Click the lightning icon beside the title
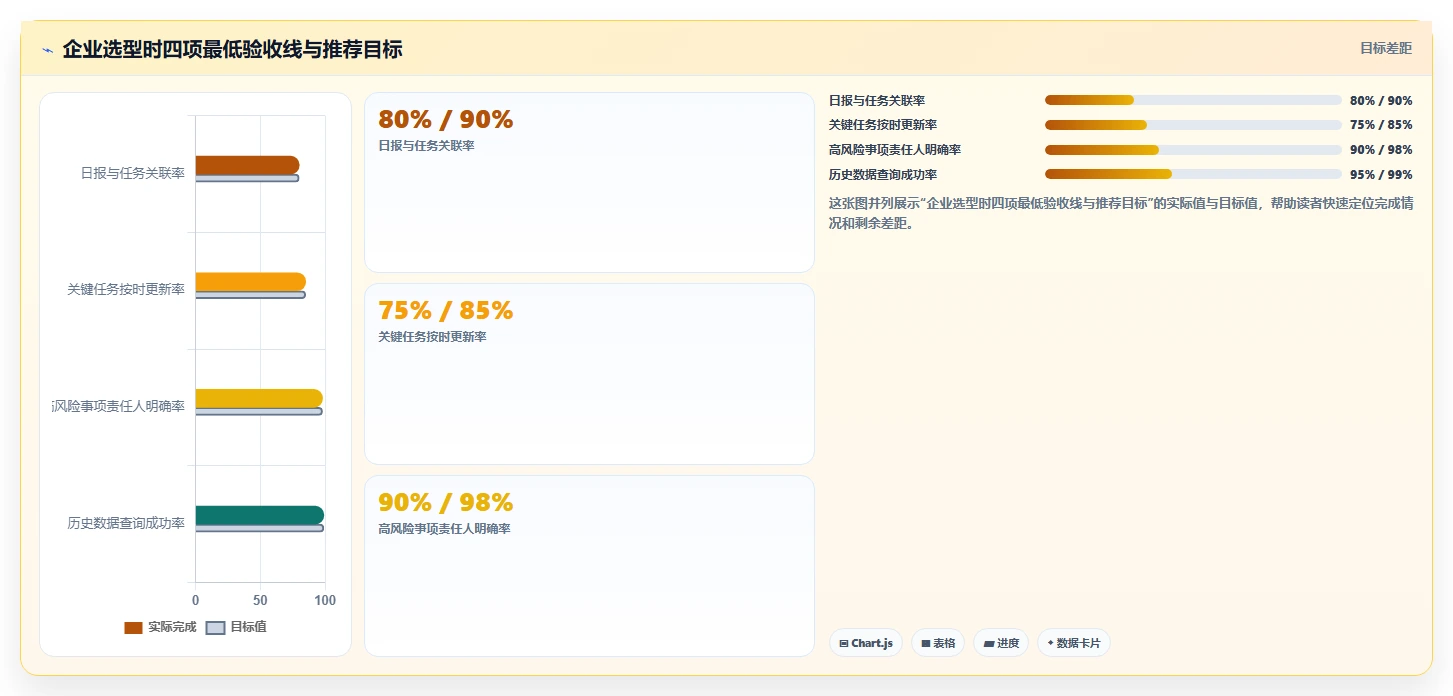The width and height of the screenshot is (1453, 696). (x=47, y=49)
